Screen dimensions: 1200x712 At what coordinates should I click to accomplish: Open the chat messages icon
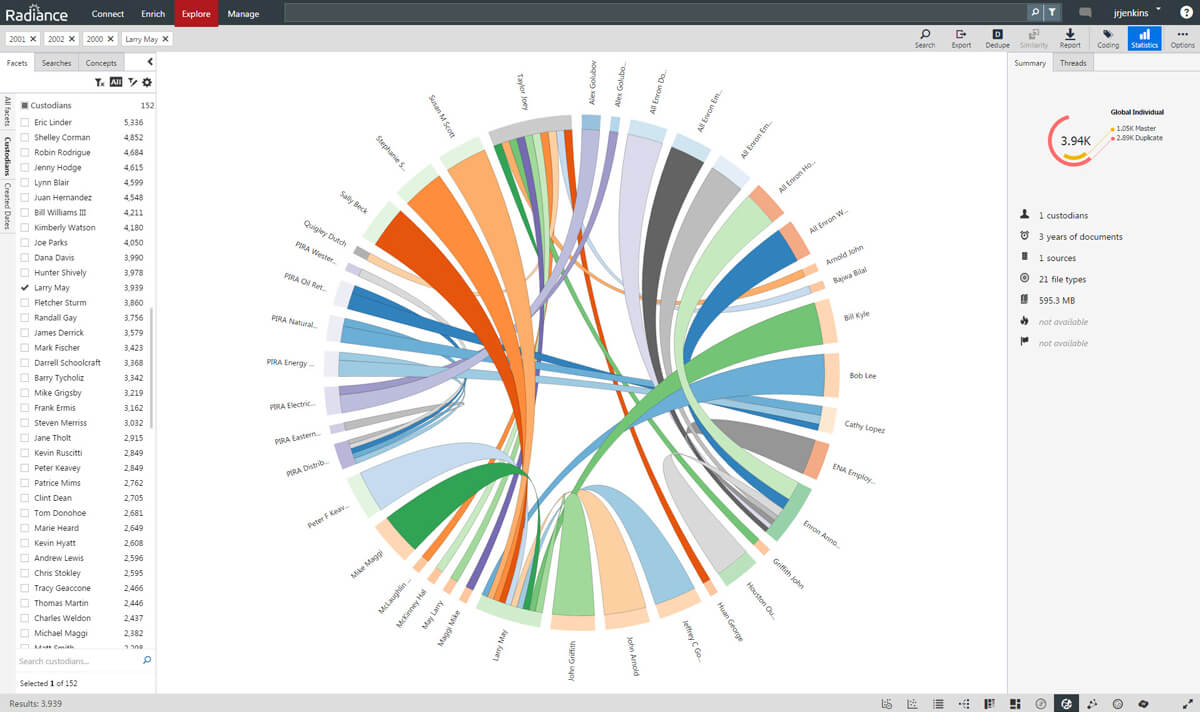[x=1085, y=14]
